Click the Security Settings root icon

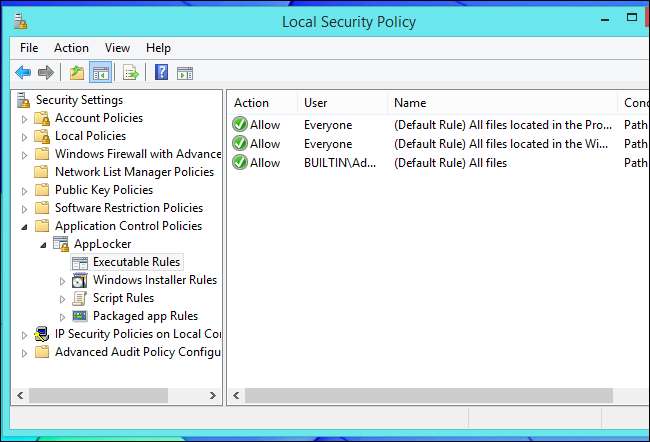click(23, 100)
